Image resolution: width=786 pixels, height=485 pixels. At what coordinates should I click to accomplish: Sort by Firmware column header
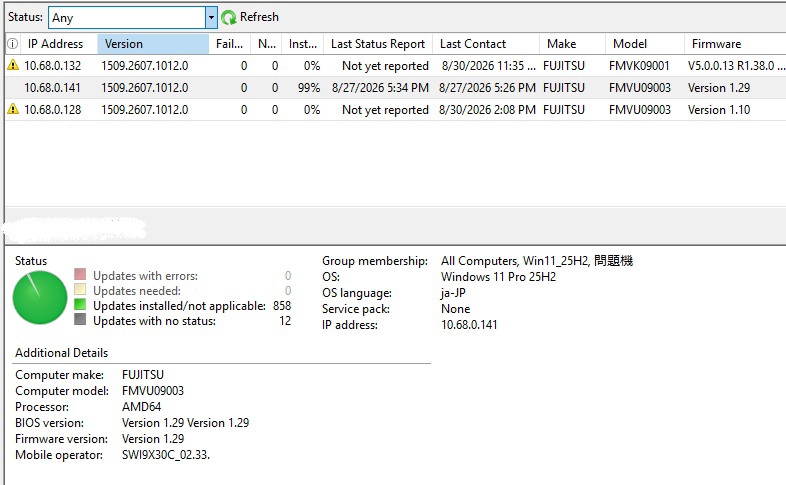tap(735, 44)
